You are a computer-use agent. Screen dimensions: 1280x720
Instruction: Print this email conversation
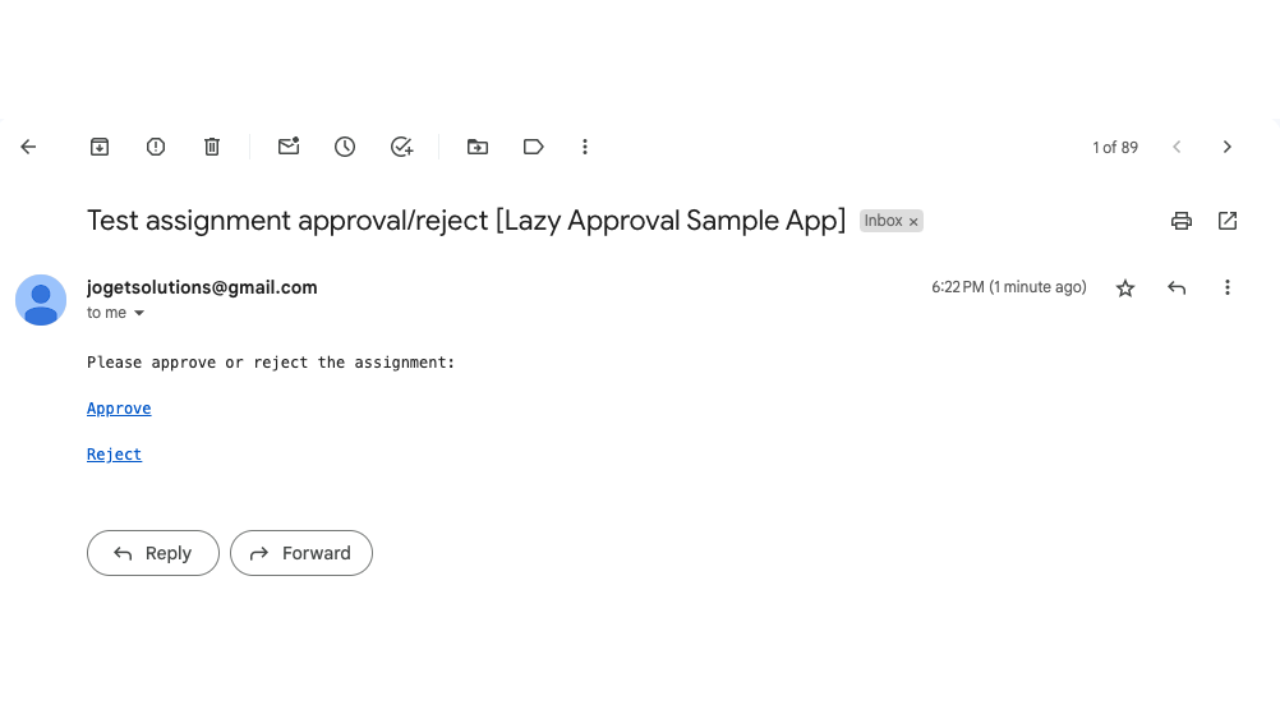point(1181,221)
